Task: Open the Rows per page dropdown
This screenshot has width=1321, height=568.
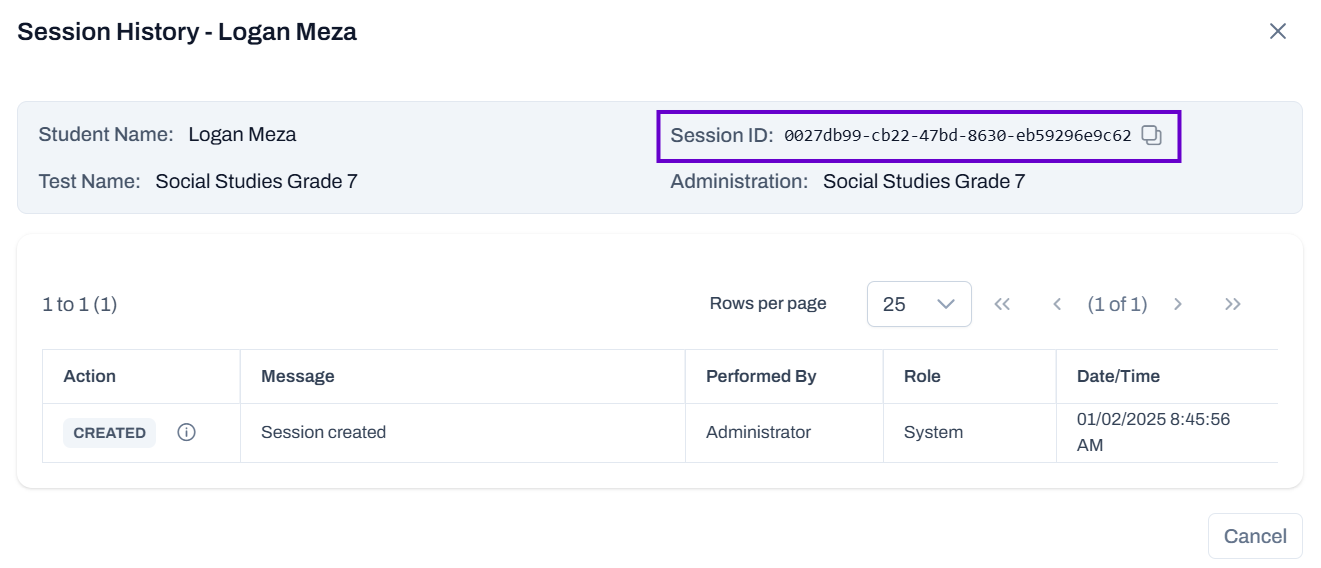Action: point(919,304)
